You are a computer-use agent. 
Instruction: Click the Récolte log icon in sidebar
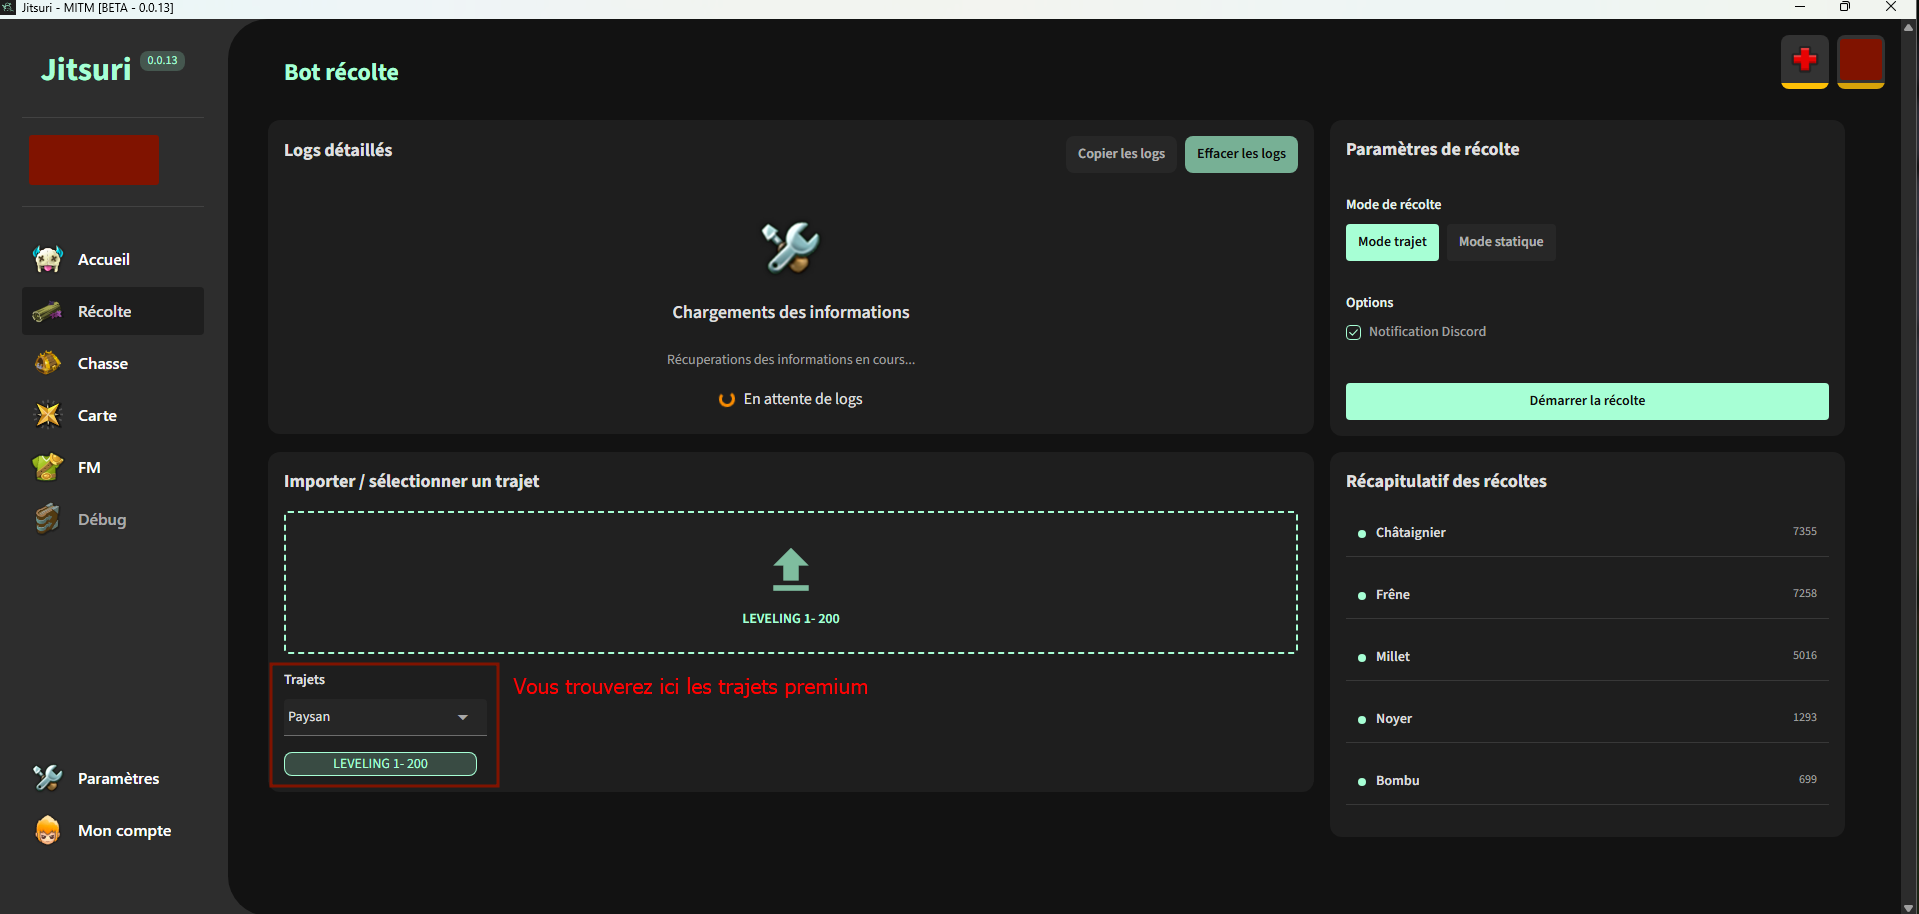tap(47, 311)
